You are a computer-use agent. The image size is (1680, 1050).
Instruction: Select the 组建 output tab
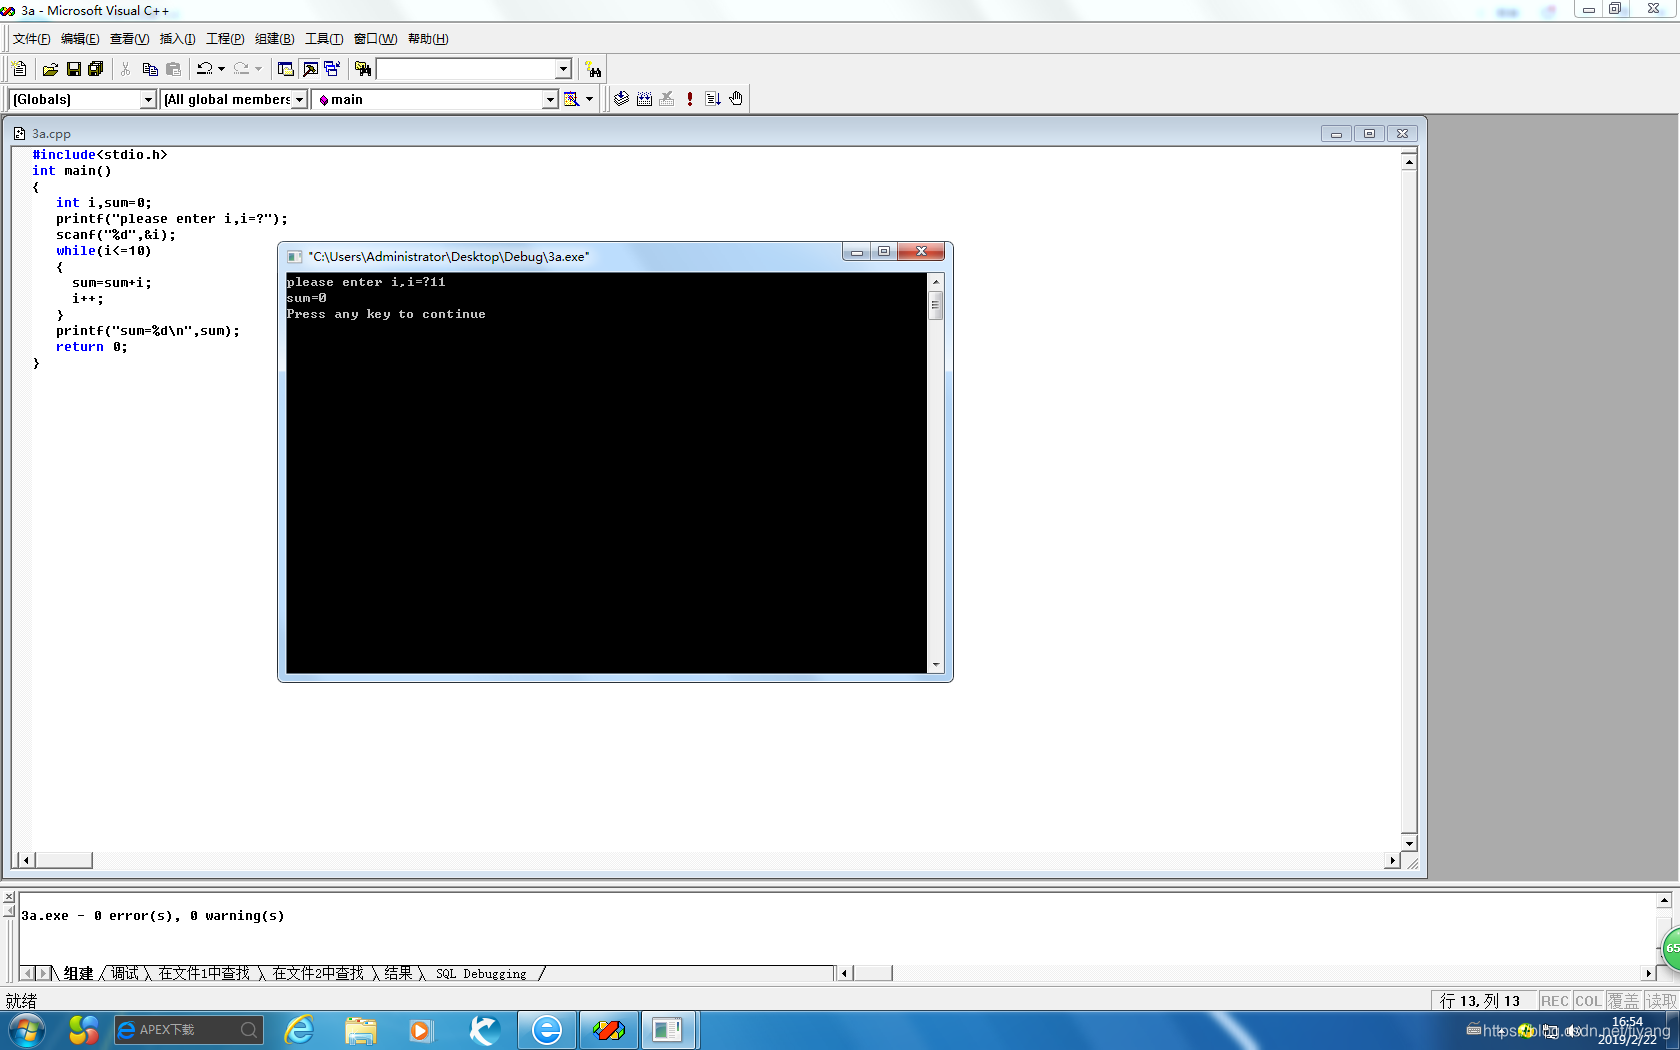point(78,973)
